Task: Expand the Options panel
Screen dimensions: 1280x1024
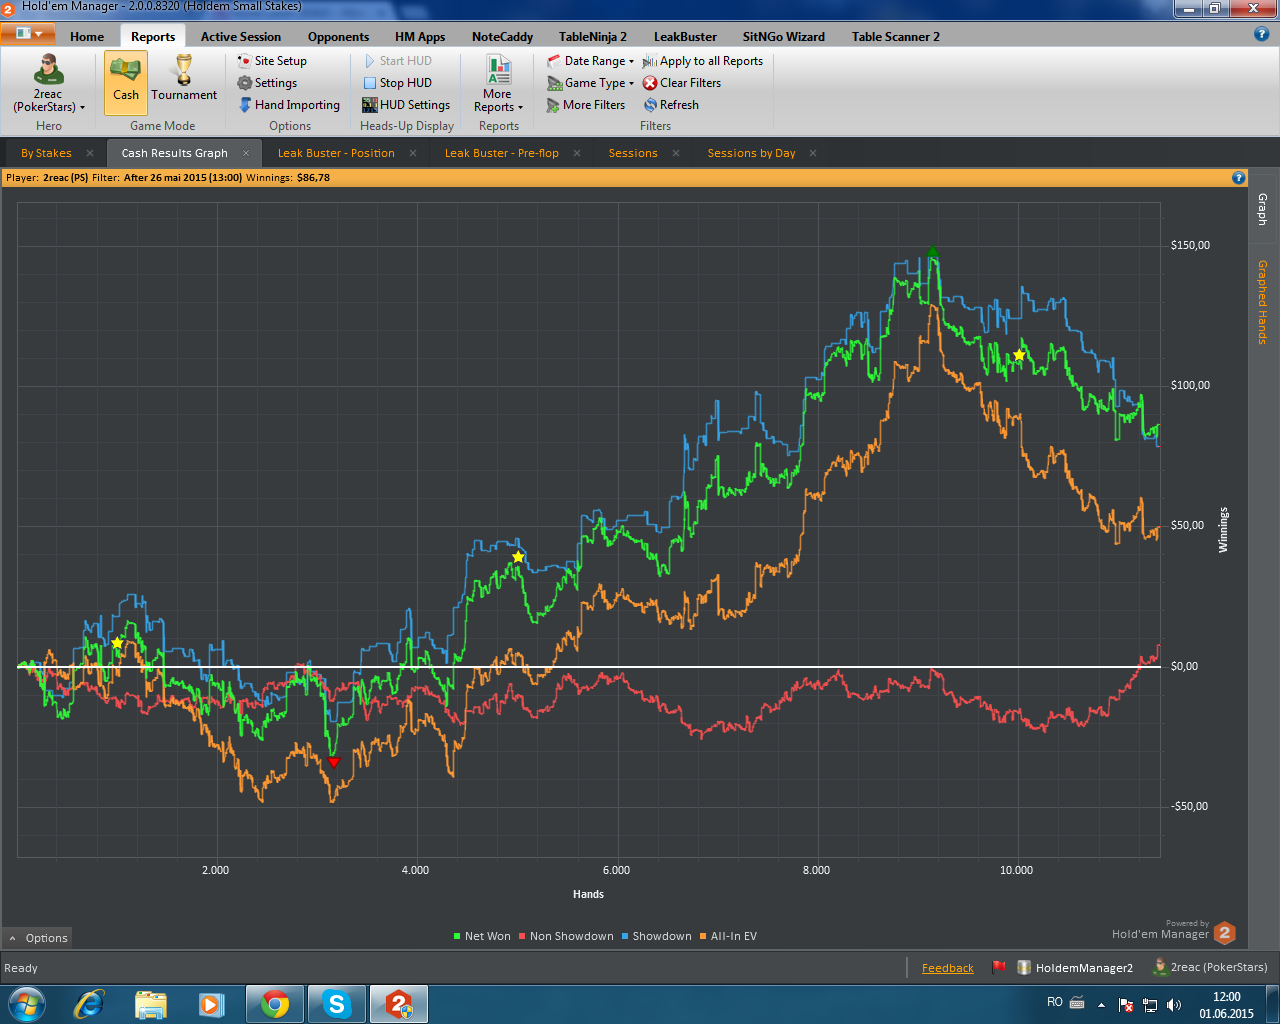Action: (39, 938)
